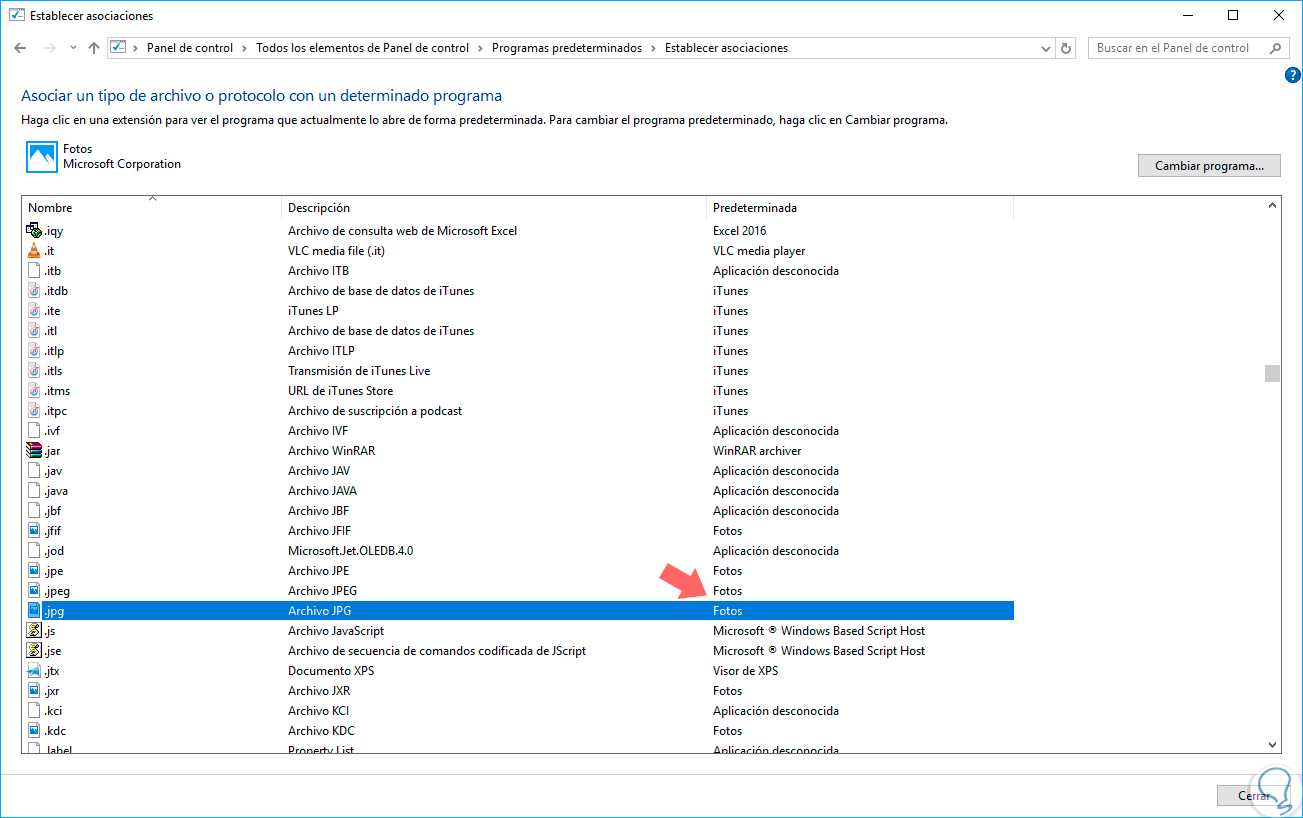Click the photo icon beside .jfif

tap(34, 530)
